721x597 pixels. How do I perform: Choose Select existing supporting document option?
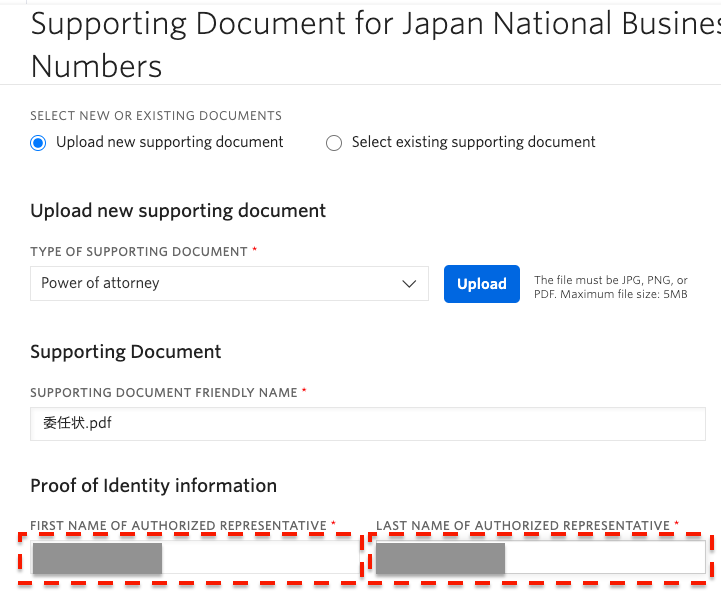click(334, 143)
